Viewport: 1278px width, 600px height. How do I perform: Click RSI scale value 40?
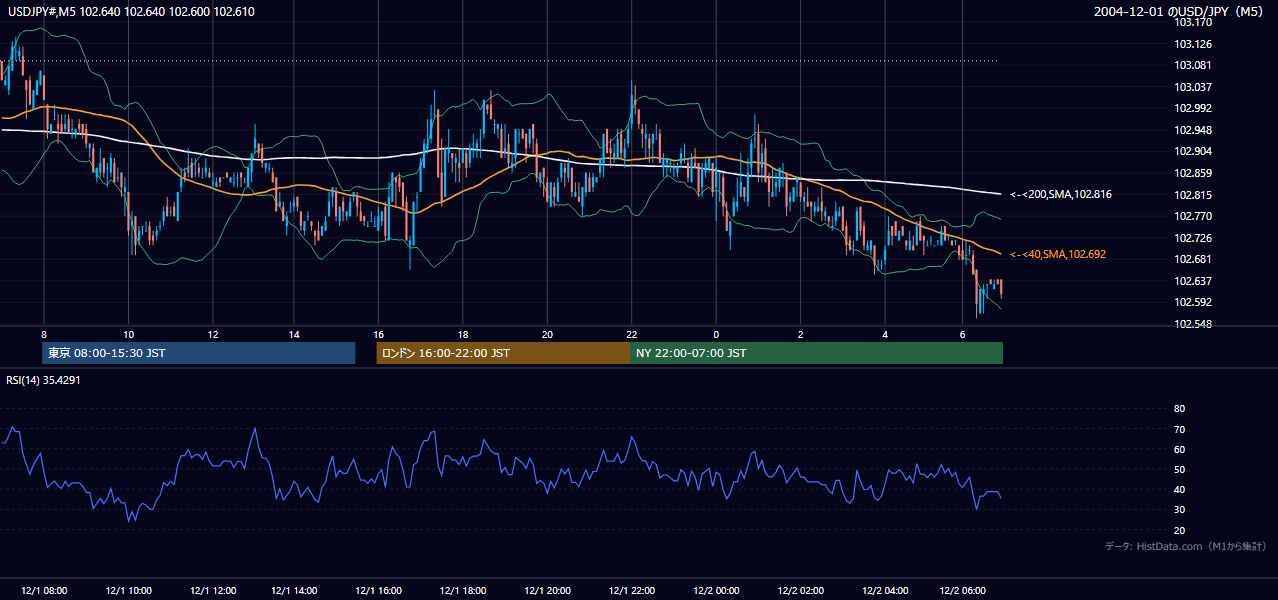[x=1179, y=489]
